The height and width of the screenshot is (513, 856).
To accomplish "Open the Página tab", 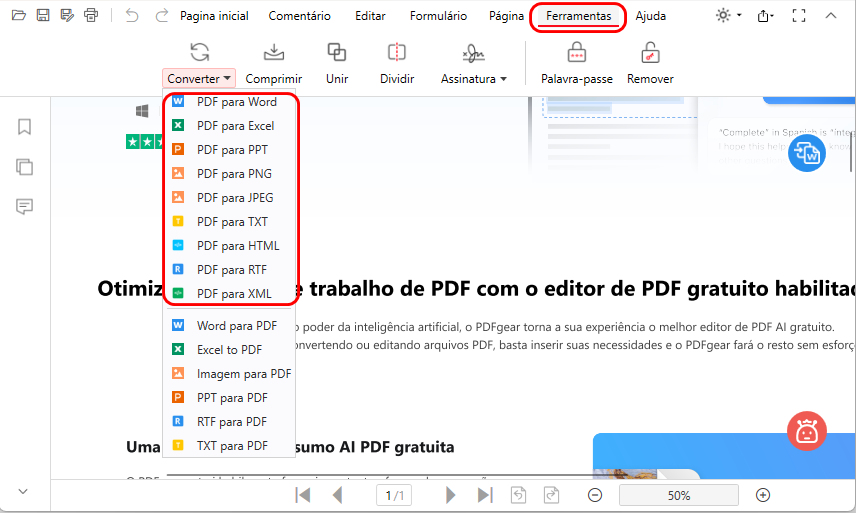I will (x=506, y=16).
